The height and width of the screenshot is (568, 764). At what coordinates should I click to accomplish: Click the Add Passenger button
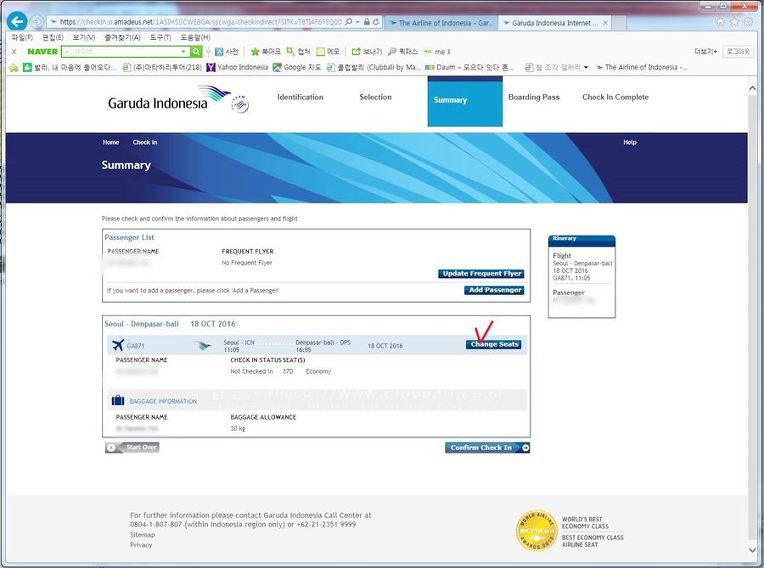pos(495,290)
